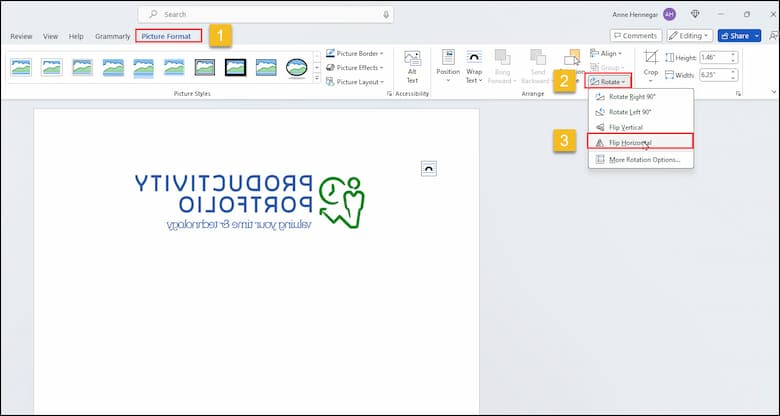Expand the Picture Border dropdown
This screenshot has height=416, width=780.
pos(355,54)
